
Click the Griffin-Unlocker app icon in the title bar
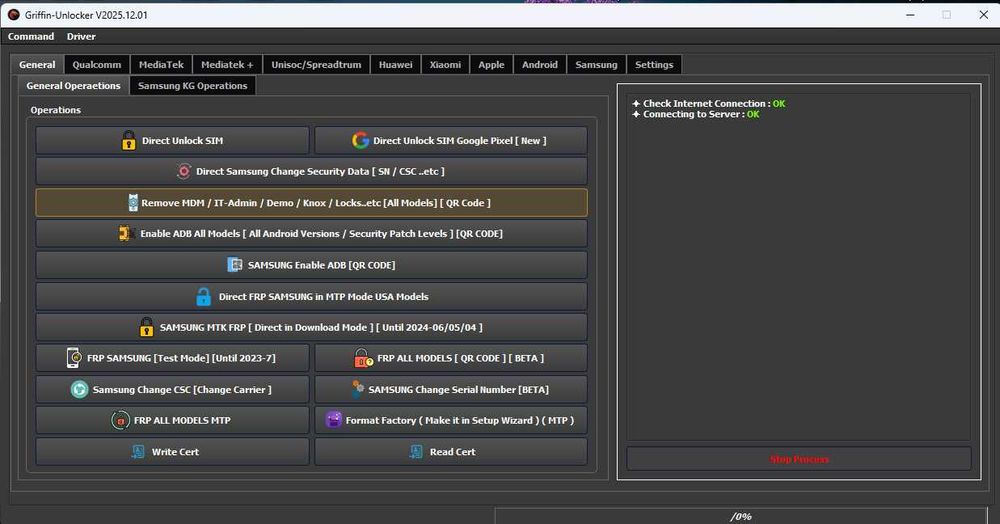(x=13, y=15)
